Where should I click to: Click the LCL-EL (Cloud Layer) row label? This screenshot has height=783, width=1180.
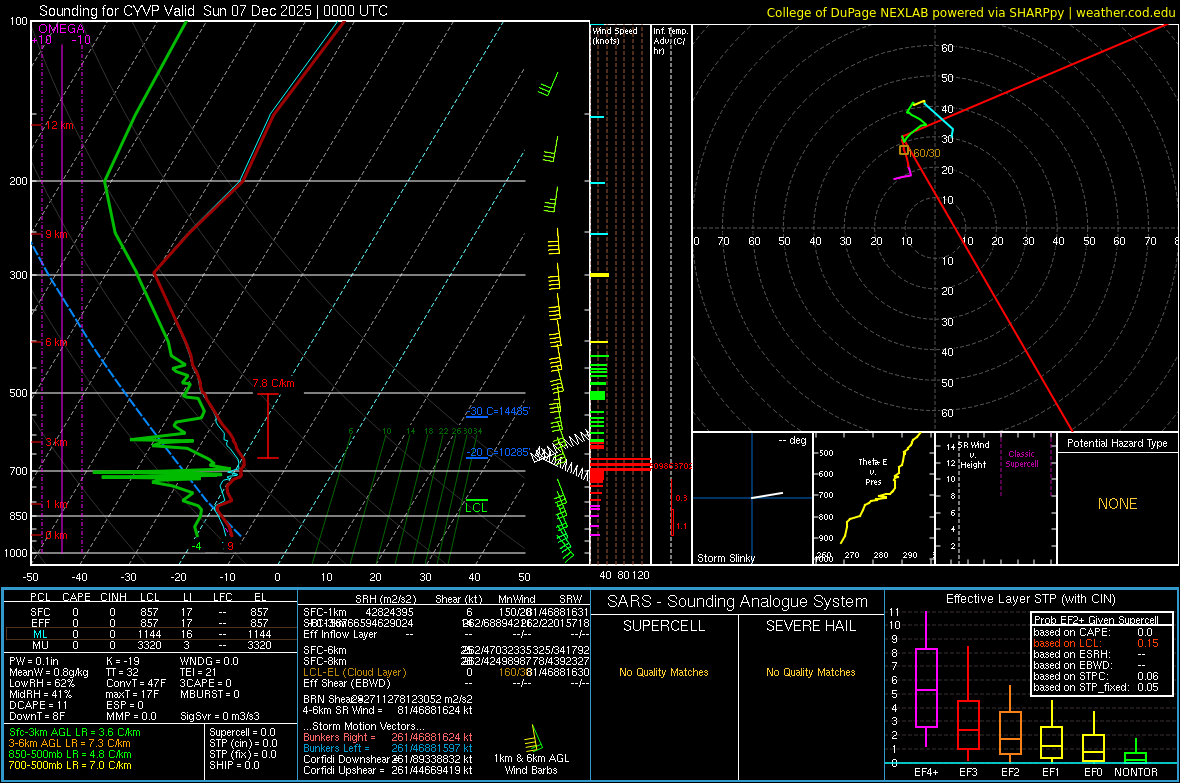[x=354, y=672]
